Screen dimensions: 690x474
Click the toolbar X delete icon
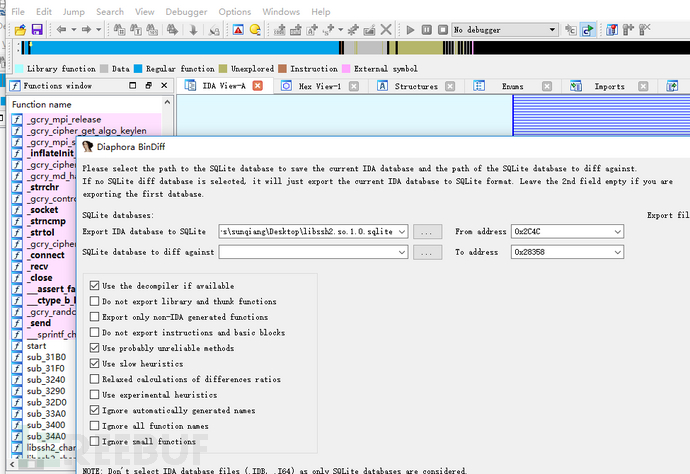point(386,30)
